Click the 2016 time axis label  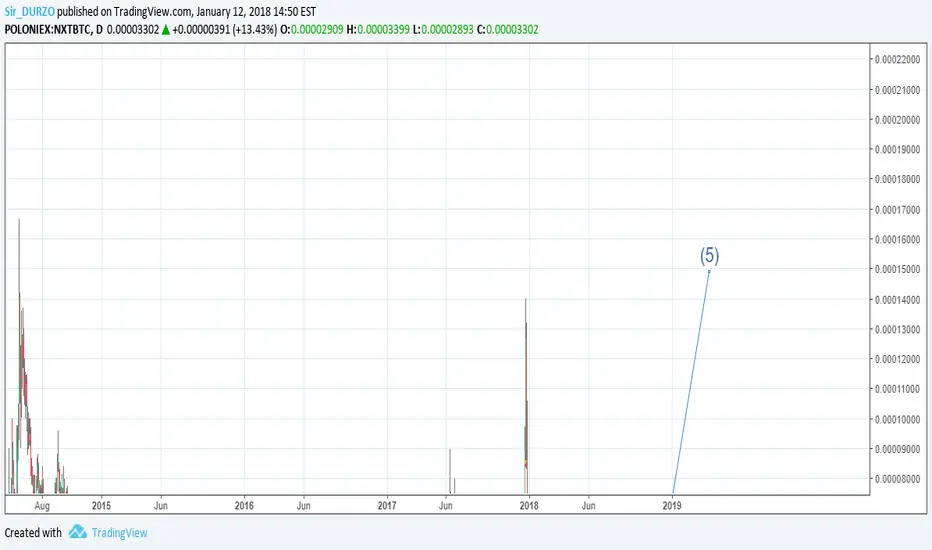tap(244, 505)
